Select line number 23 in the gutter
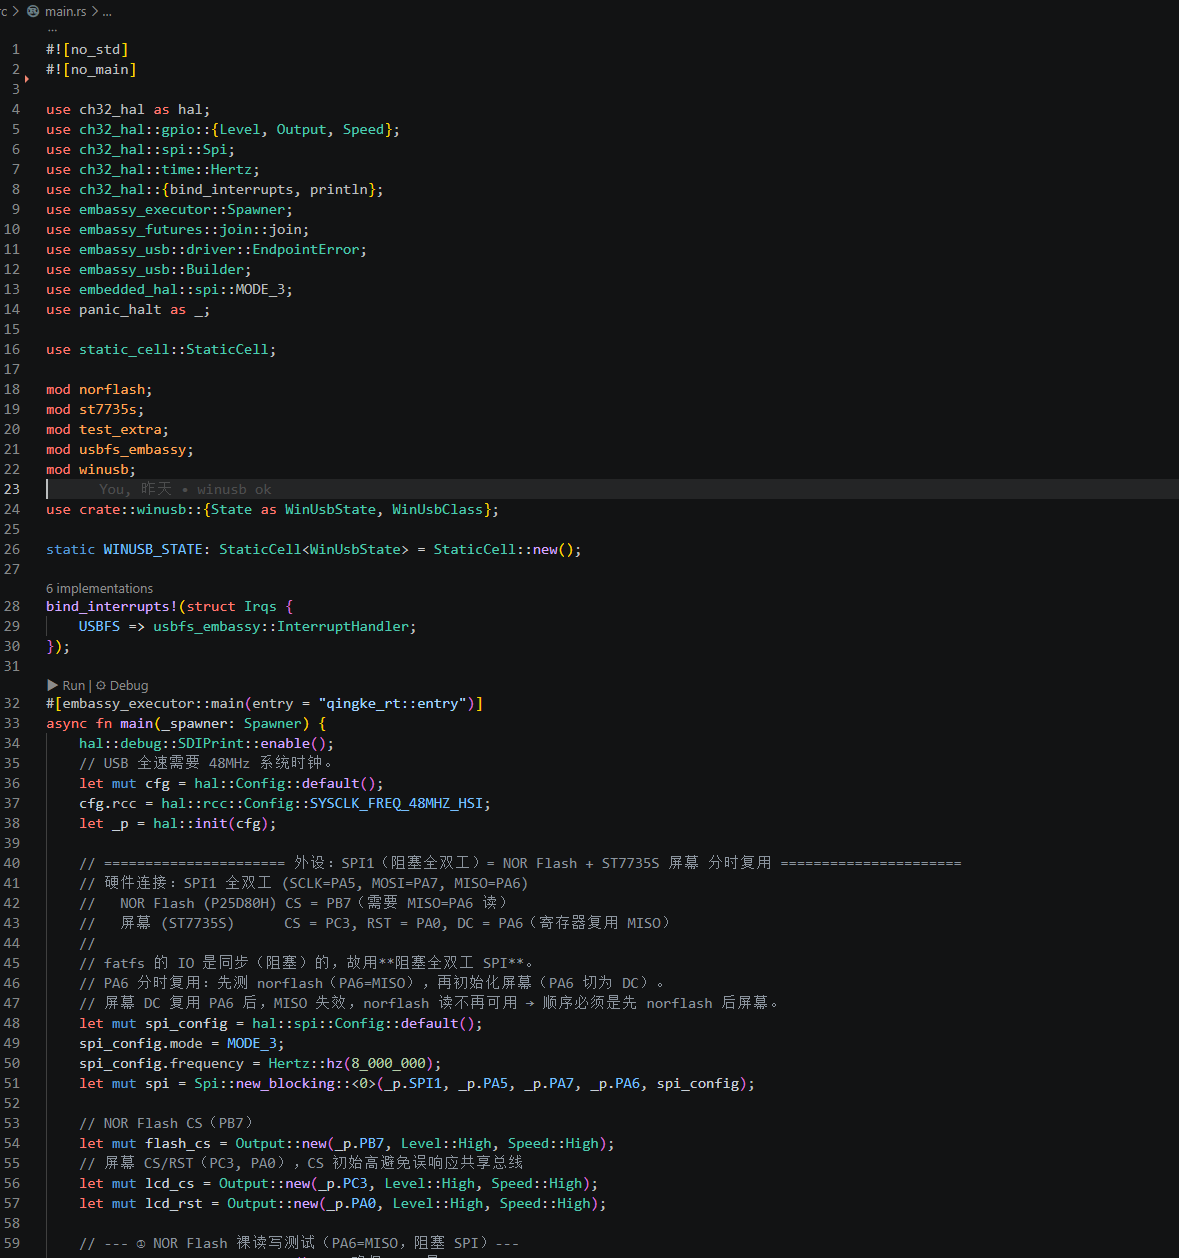The height and width of the screenshot is (1258, 1179). click(12, 489)
